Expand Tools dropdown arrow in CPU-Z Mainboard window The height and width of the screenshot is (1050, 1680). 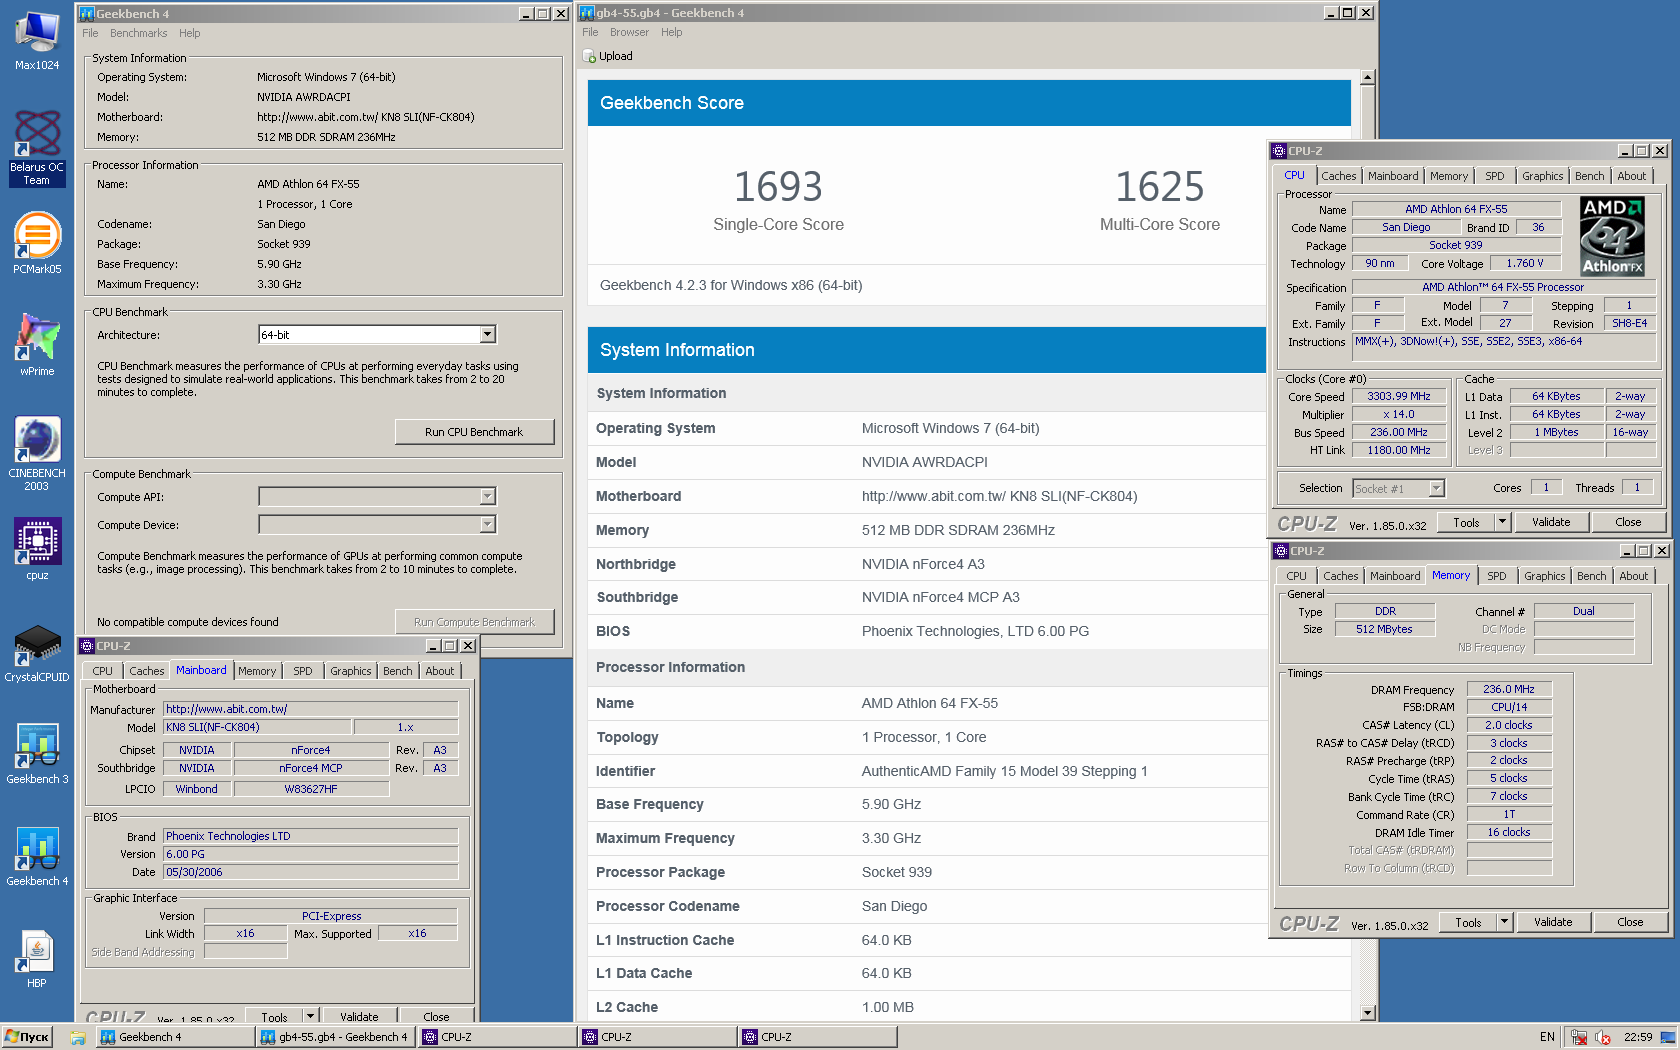coord(310,1016)
